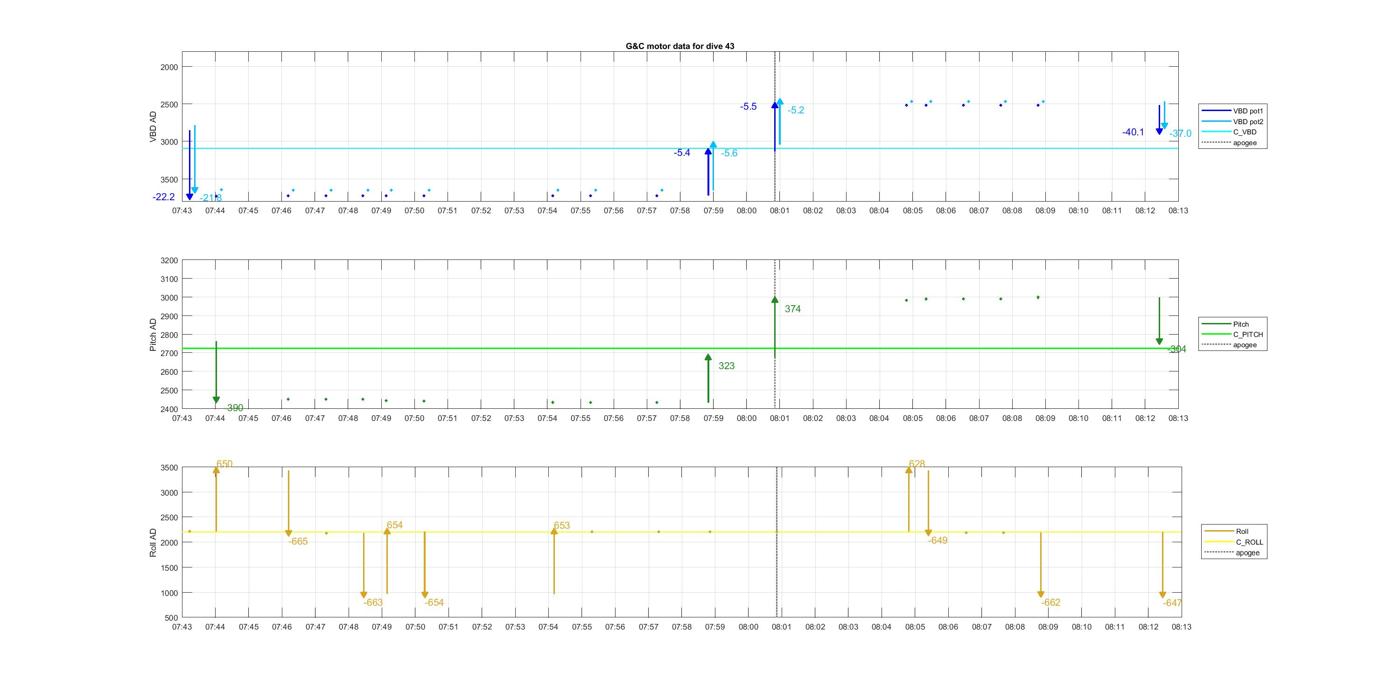Click the "2000" tick on VBD axis
This screenshot has width=1400, height=693.
click(169, 67)
